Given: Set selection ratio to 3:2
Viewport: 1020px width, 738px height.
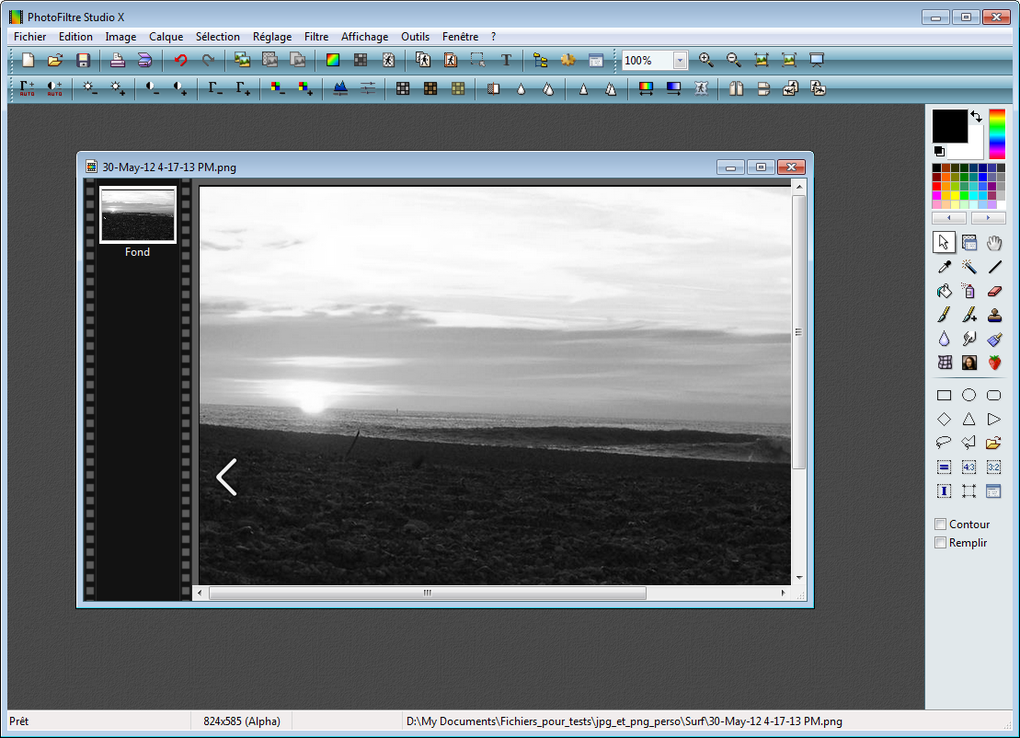Looking at the screenshot, I should tap(994, 467).
